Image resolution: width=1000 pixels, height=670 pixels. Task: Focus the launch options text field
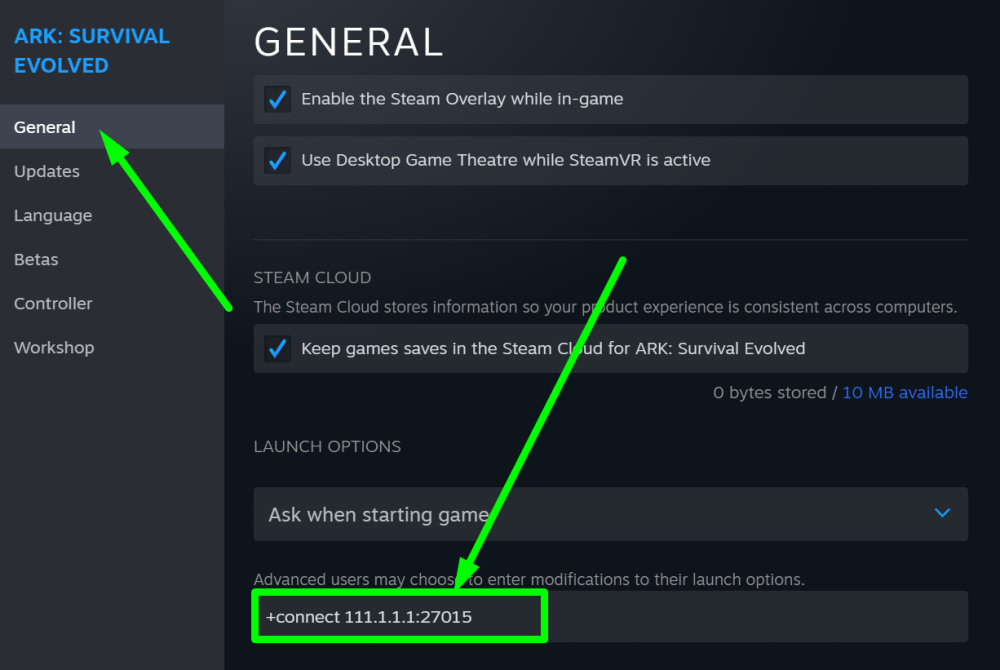pos(610,616)
